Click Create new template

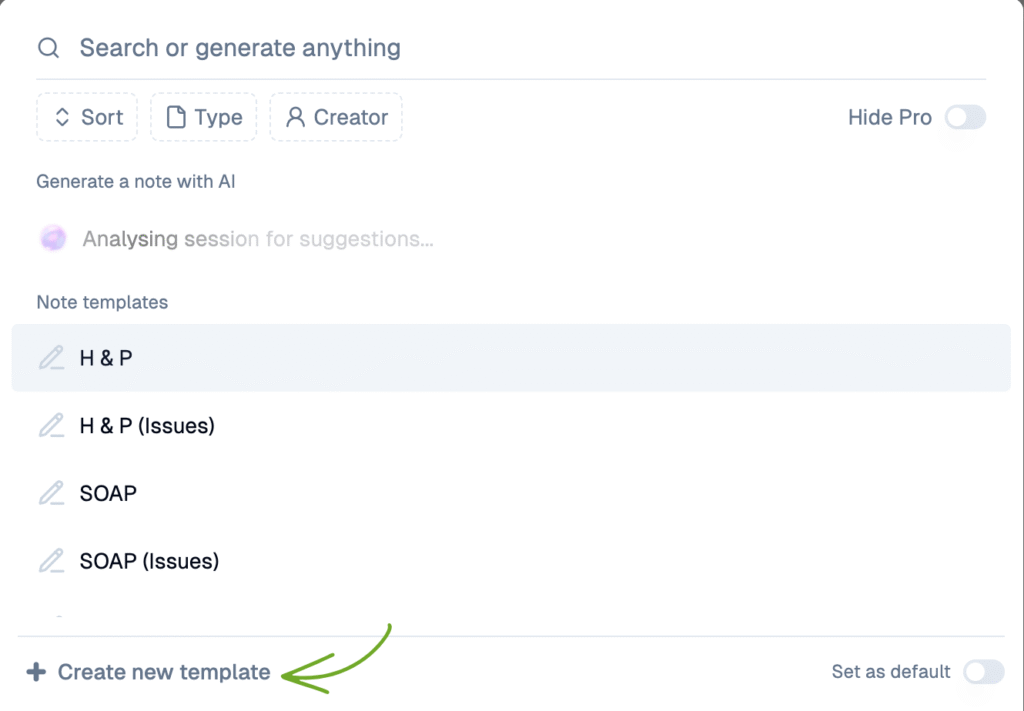163,672
